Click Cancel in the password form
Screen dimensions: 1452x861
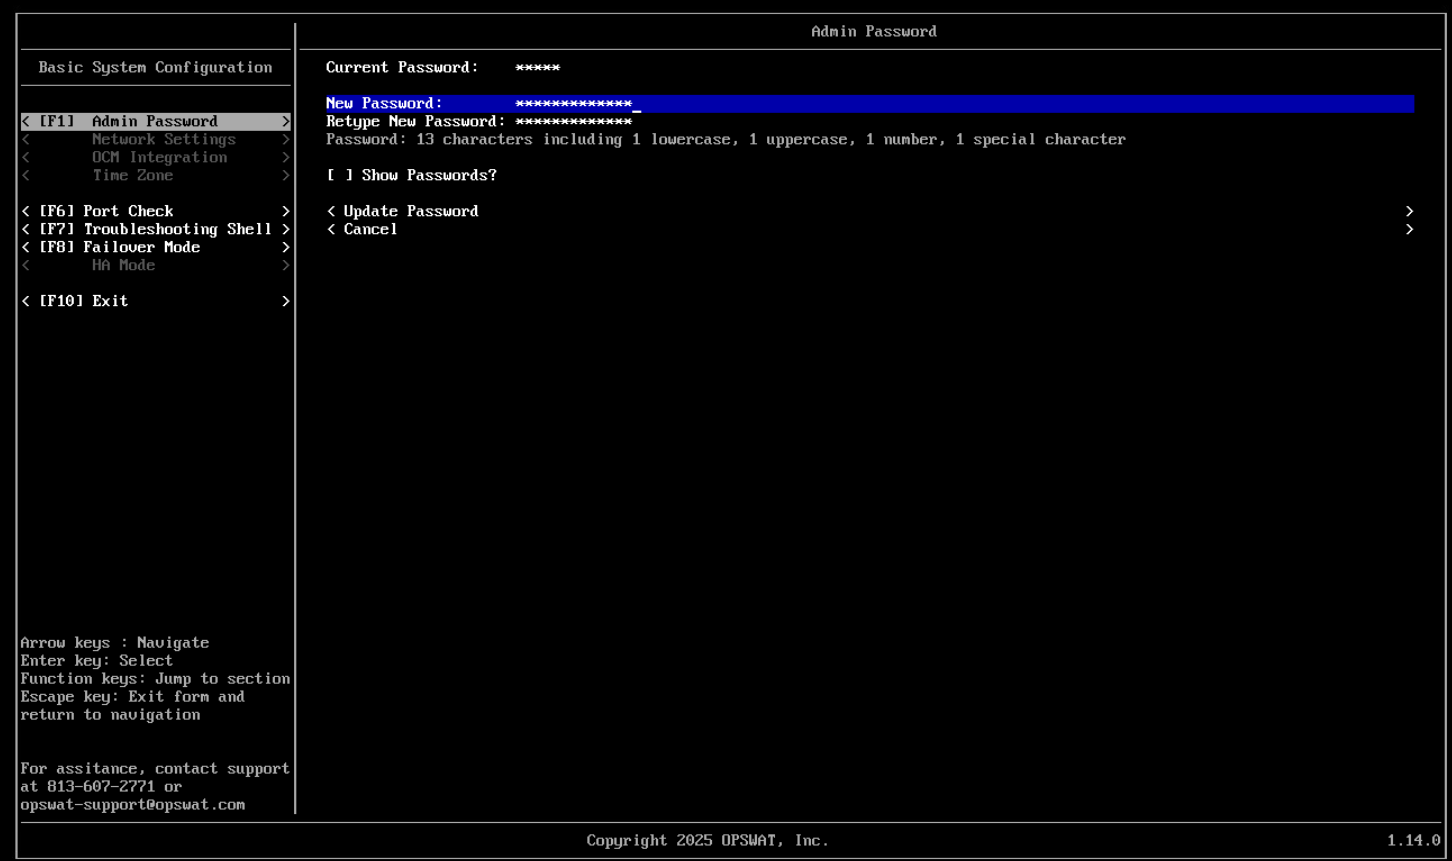tap(370, 229)
